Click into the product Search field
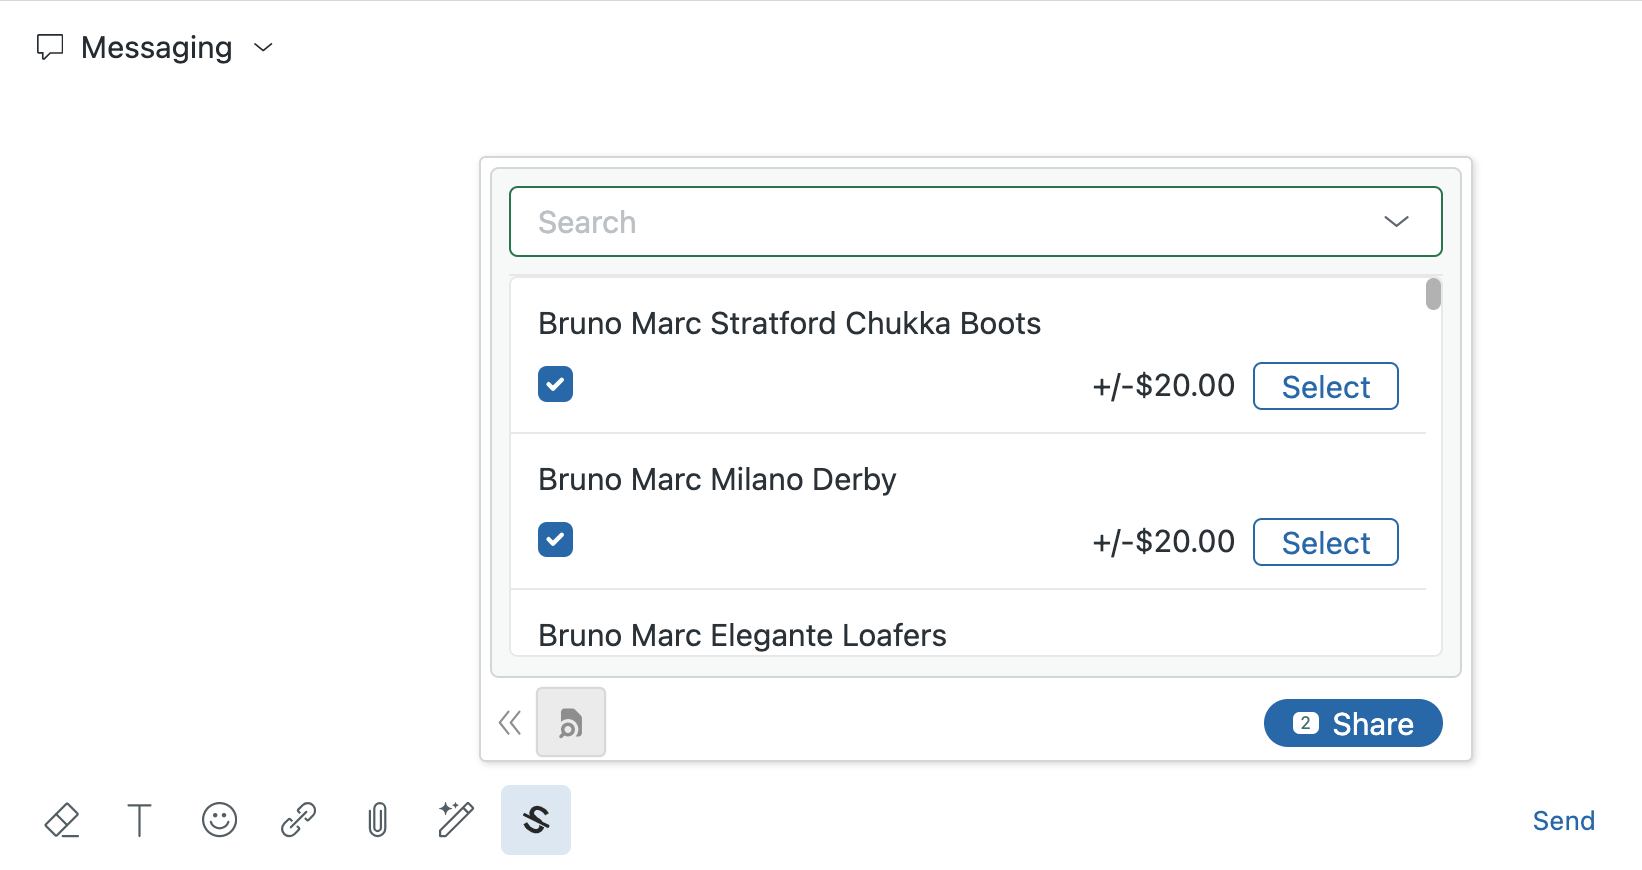This screenshot has height=870, width=1642. (940, 222)
